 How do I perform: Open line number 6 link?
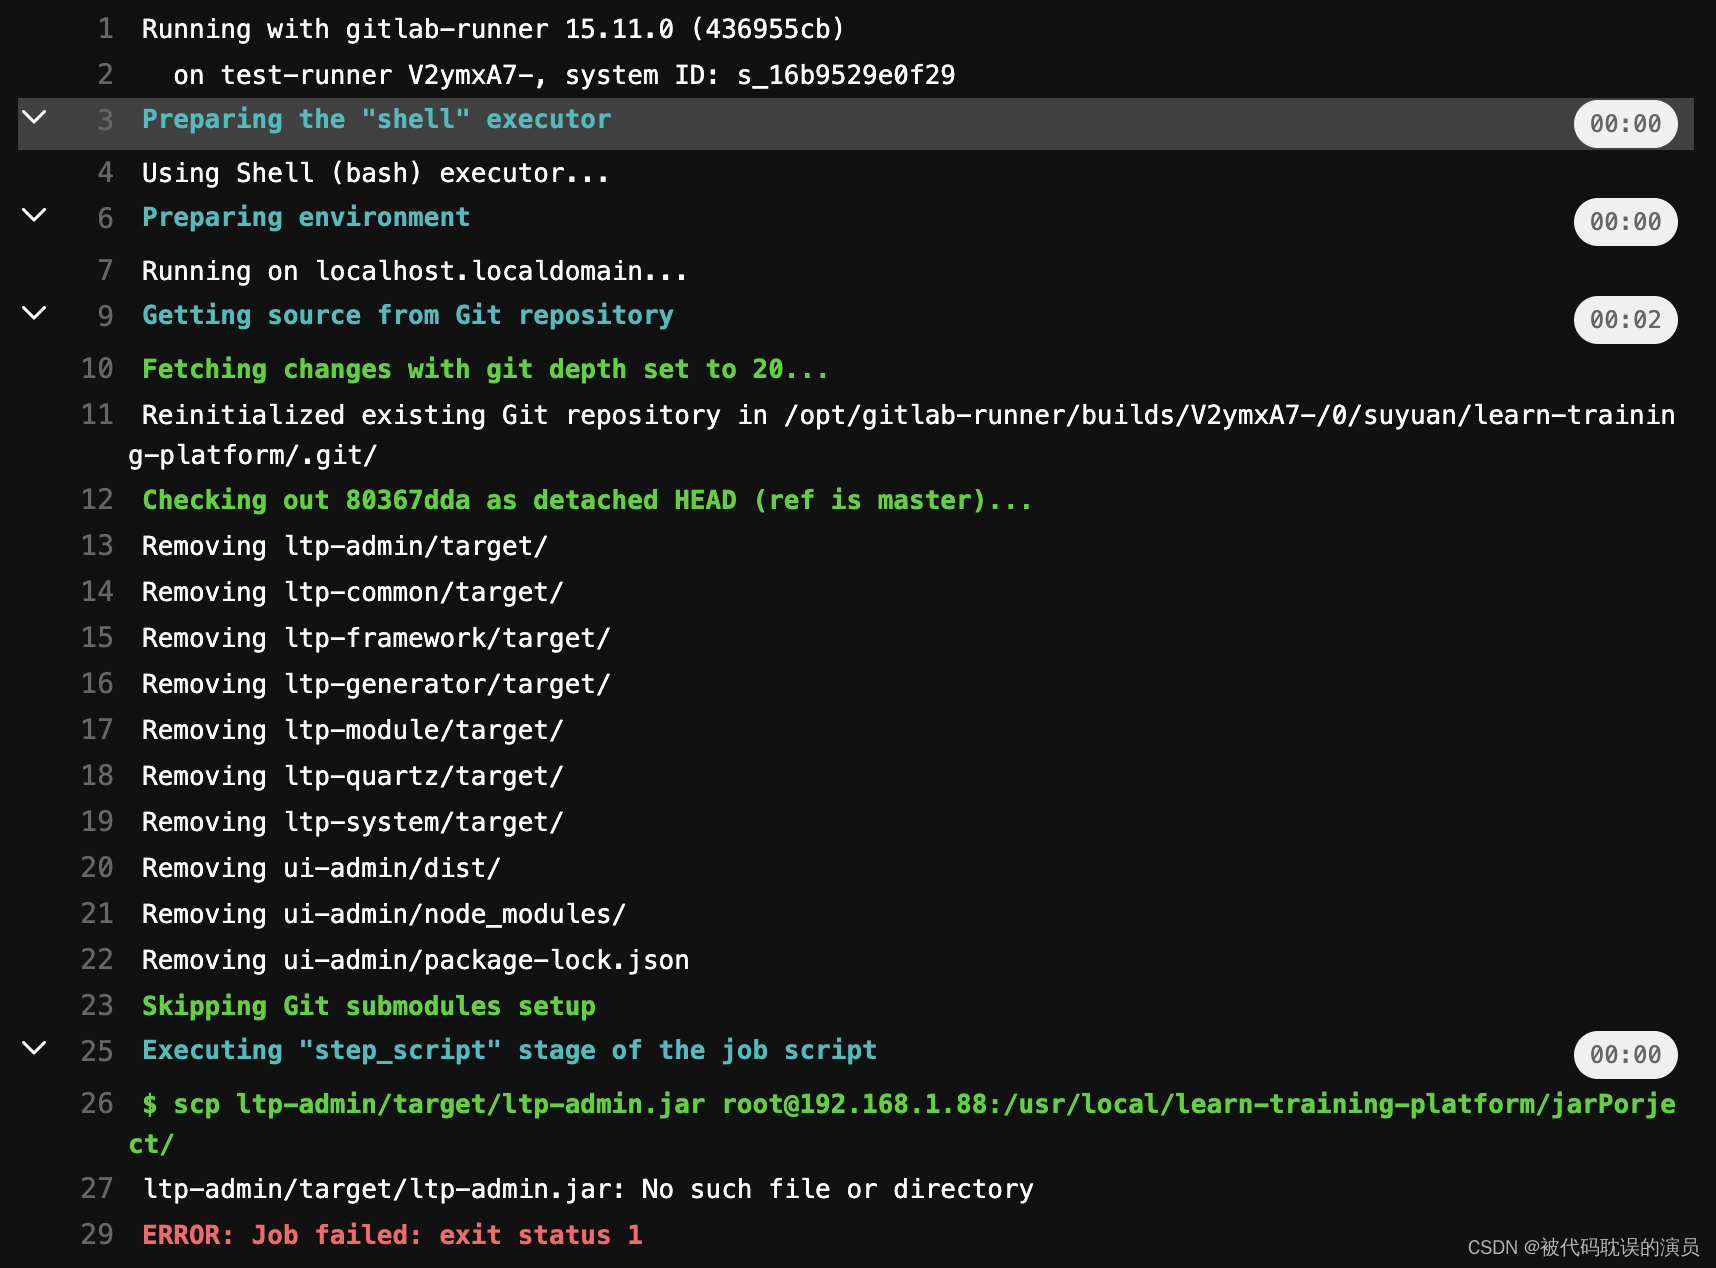[x=105, y=218]
